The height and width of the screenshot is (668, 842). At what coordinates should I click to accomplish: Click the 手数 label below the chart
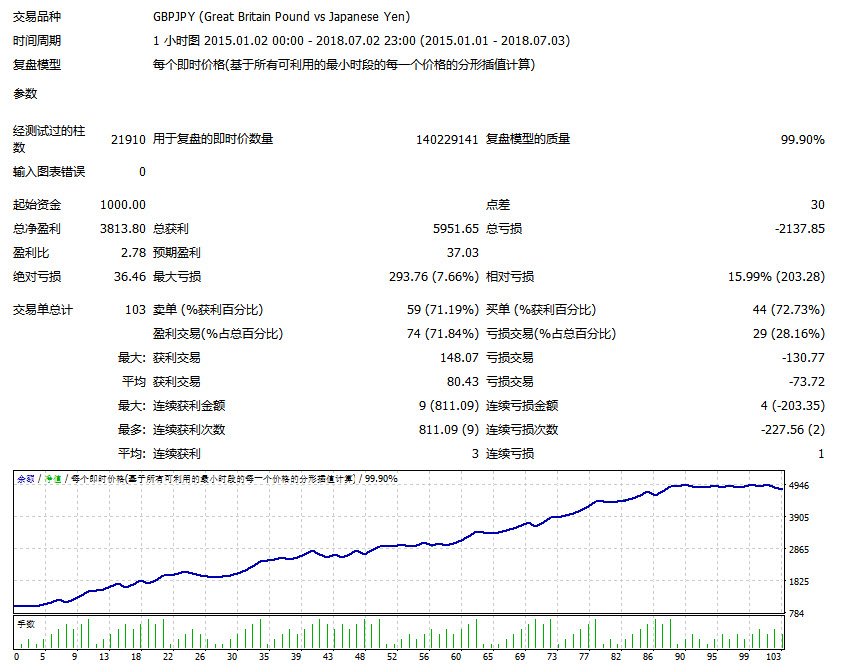click(x=26, y=623)
